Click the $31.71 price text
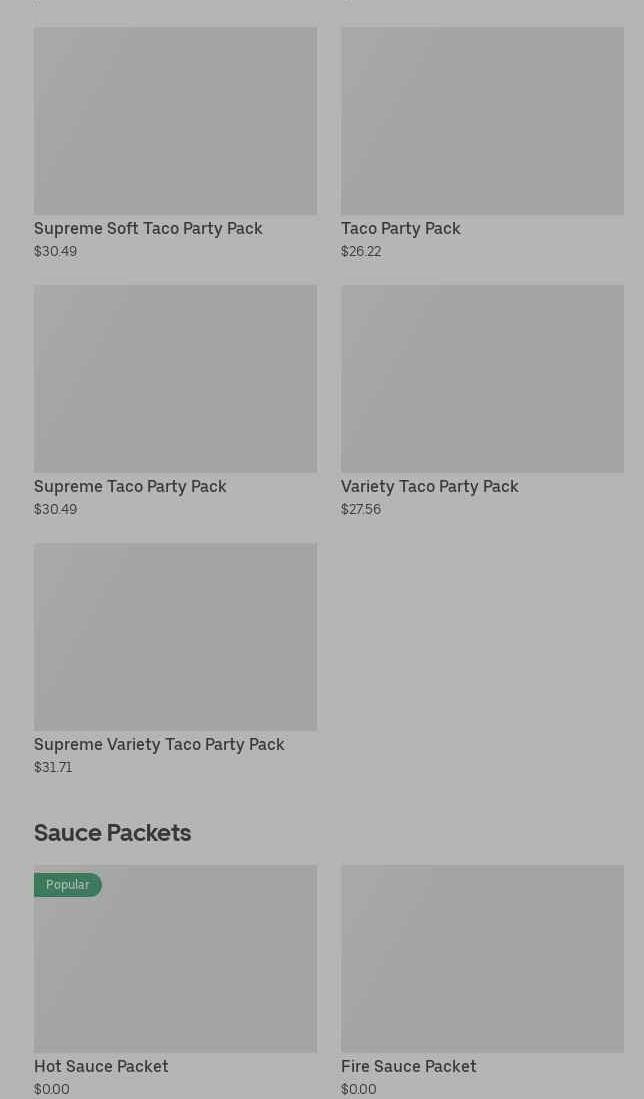 [x=53, y=768]
